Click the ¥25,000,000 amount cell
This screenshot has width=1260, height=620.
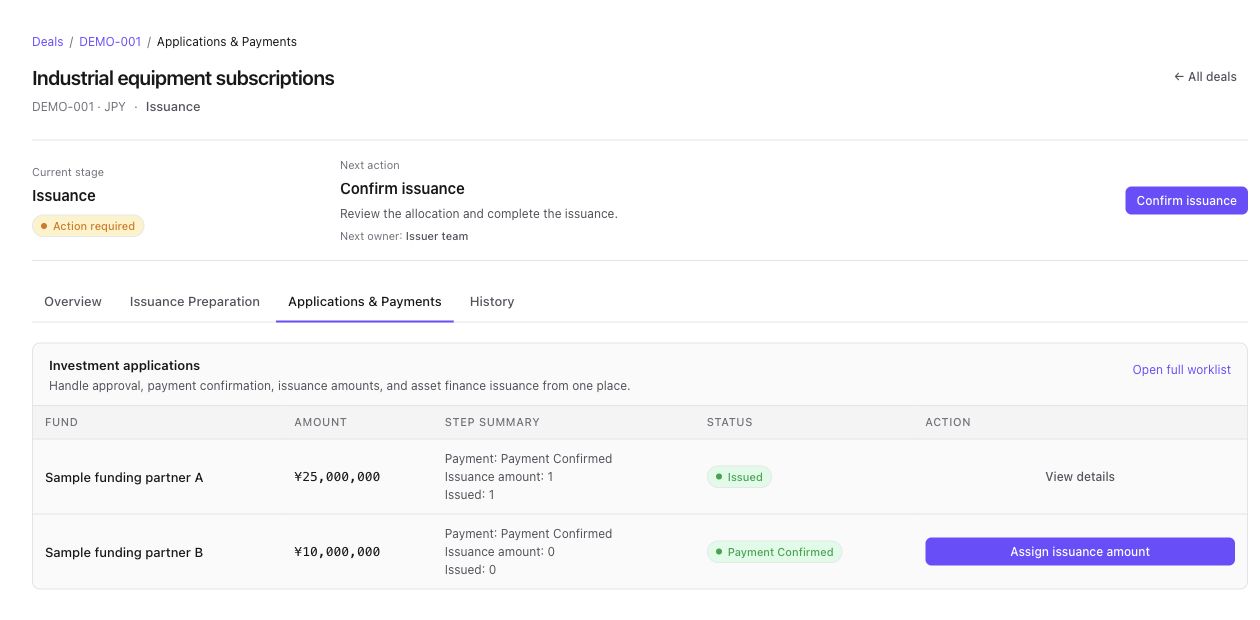(337, 477)
